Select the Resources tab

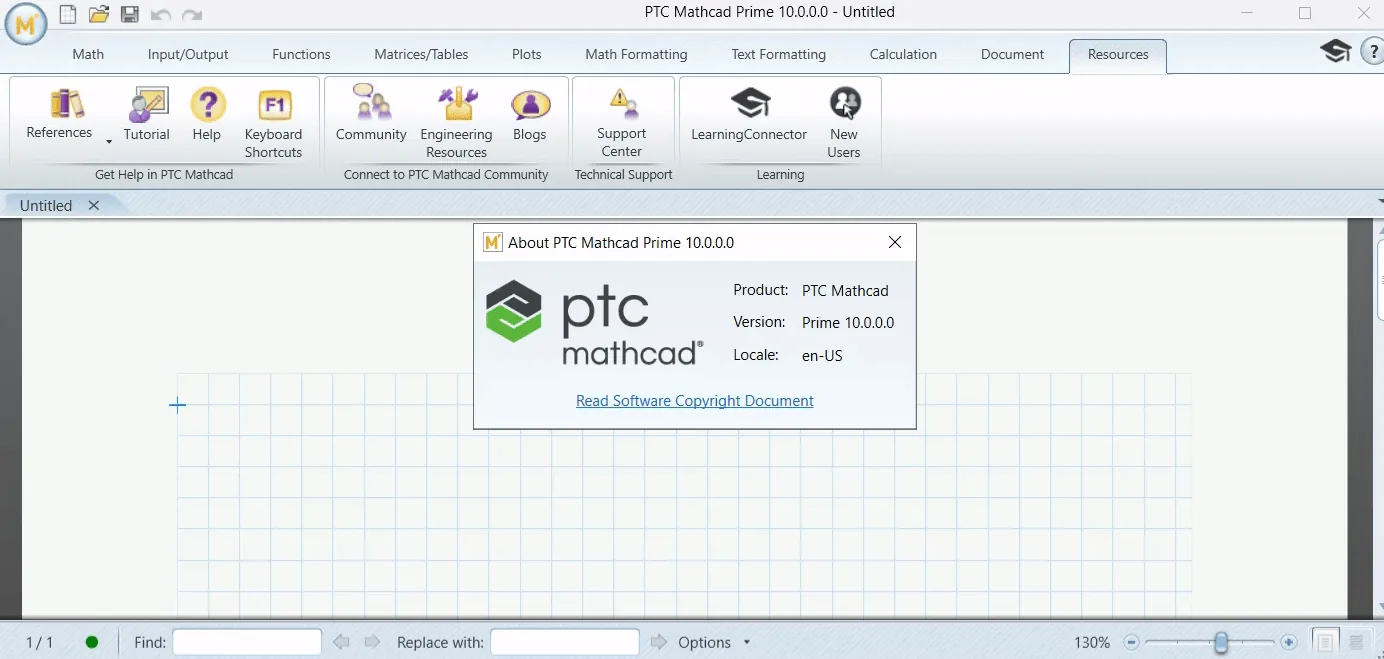[x=1118, y=55]
